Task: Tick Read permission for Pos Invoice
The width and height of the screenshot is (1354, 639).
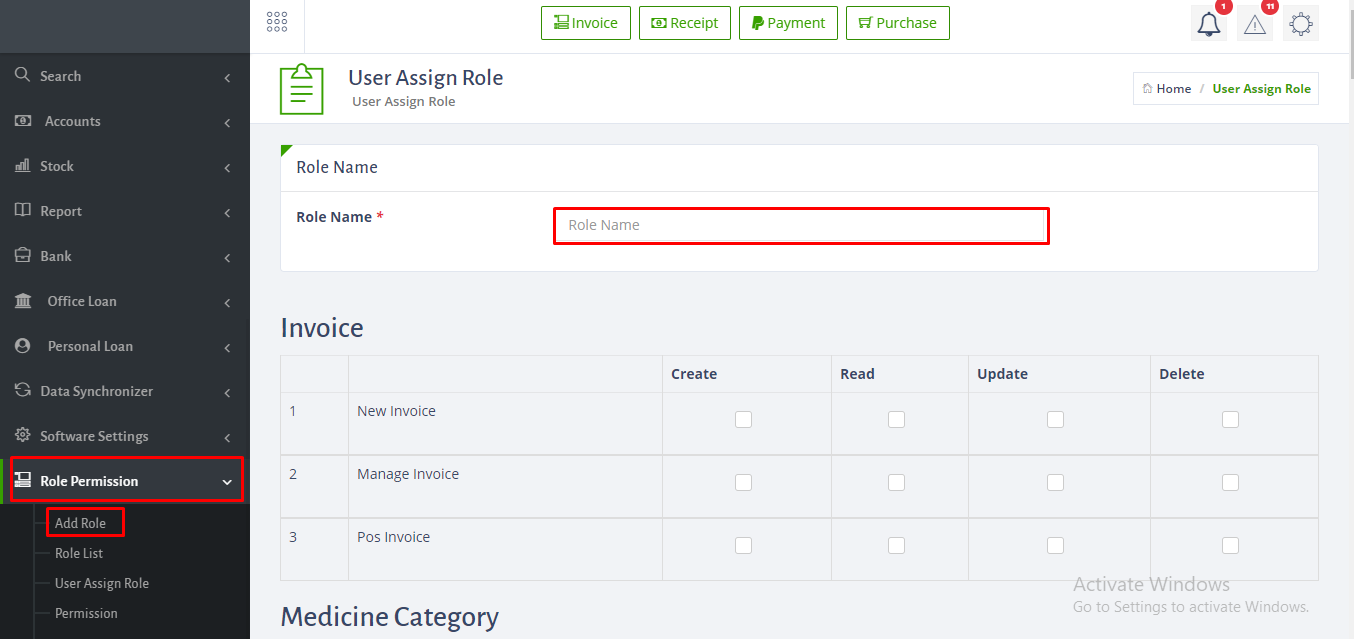Action: tap(896, 545)
